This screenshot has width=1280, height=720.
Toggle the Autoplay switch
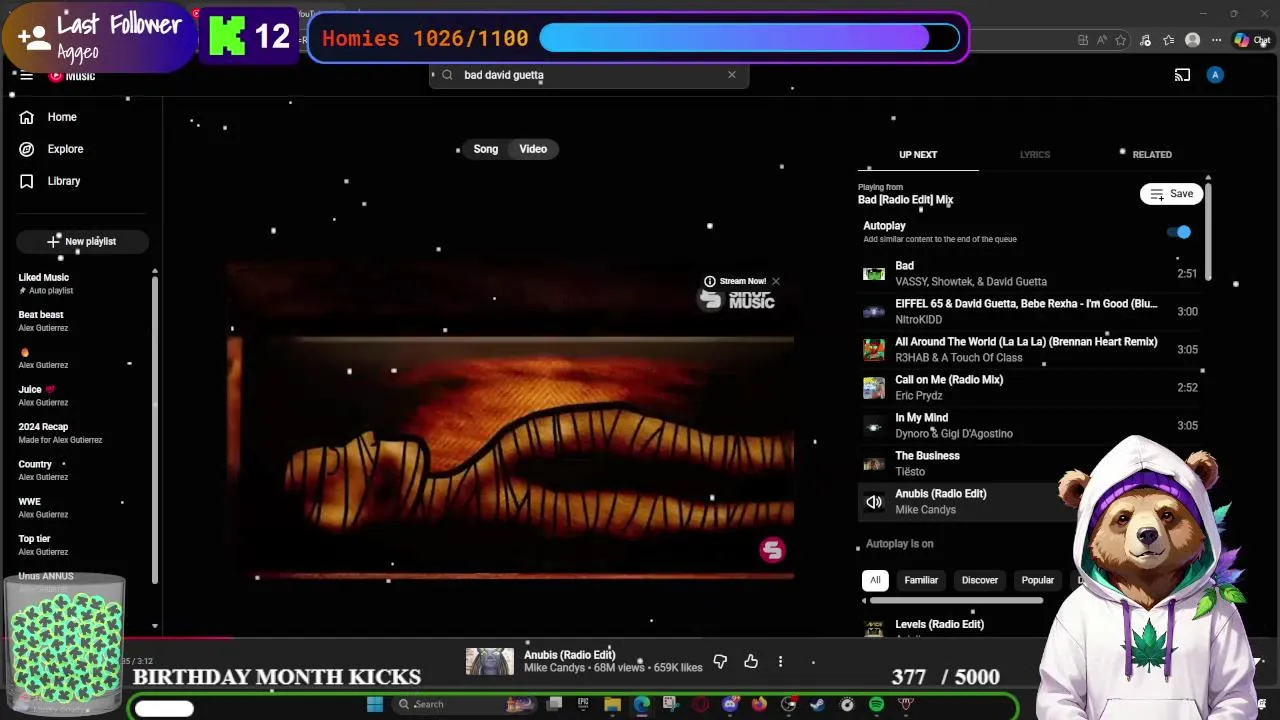click(x=1181, y=232)
